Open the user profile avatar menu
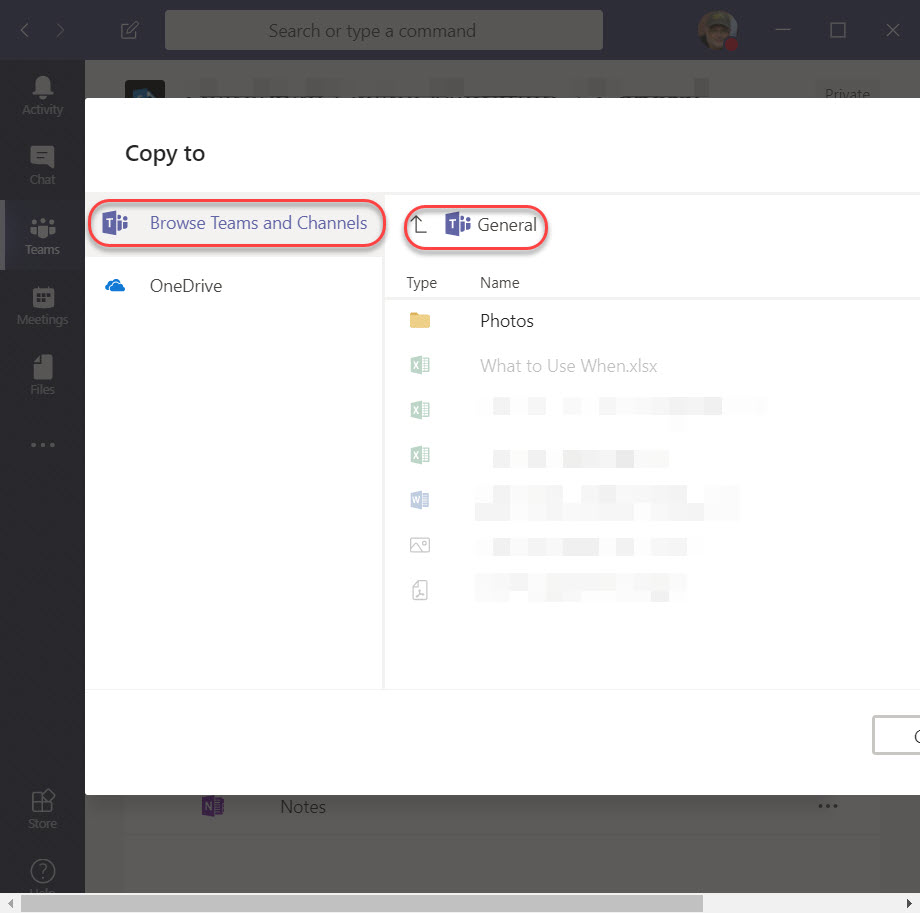The width and height of the screenshot is (920, 913). 717,30
